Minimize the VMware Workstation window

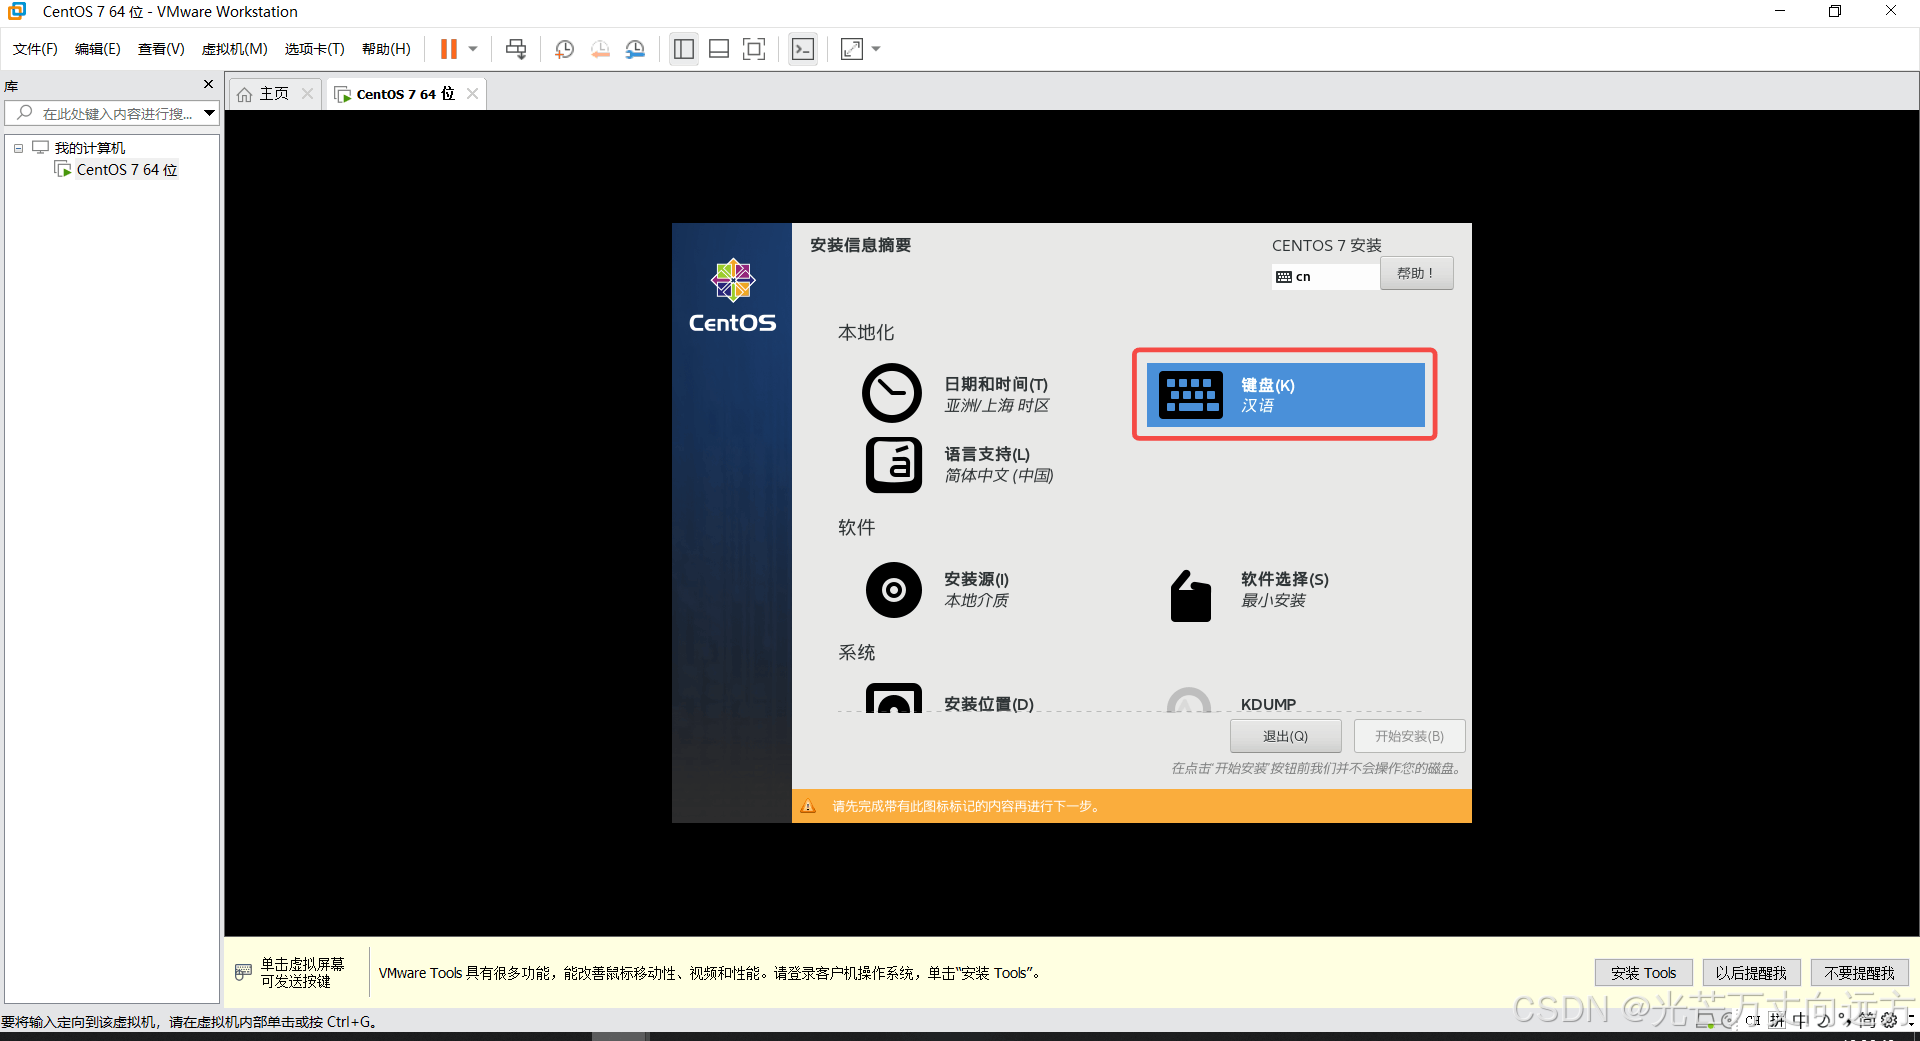pyautogui.click(x=1780, y=12)
